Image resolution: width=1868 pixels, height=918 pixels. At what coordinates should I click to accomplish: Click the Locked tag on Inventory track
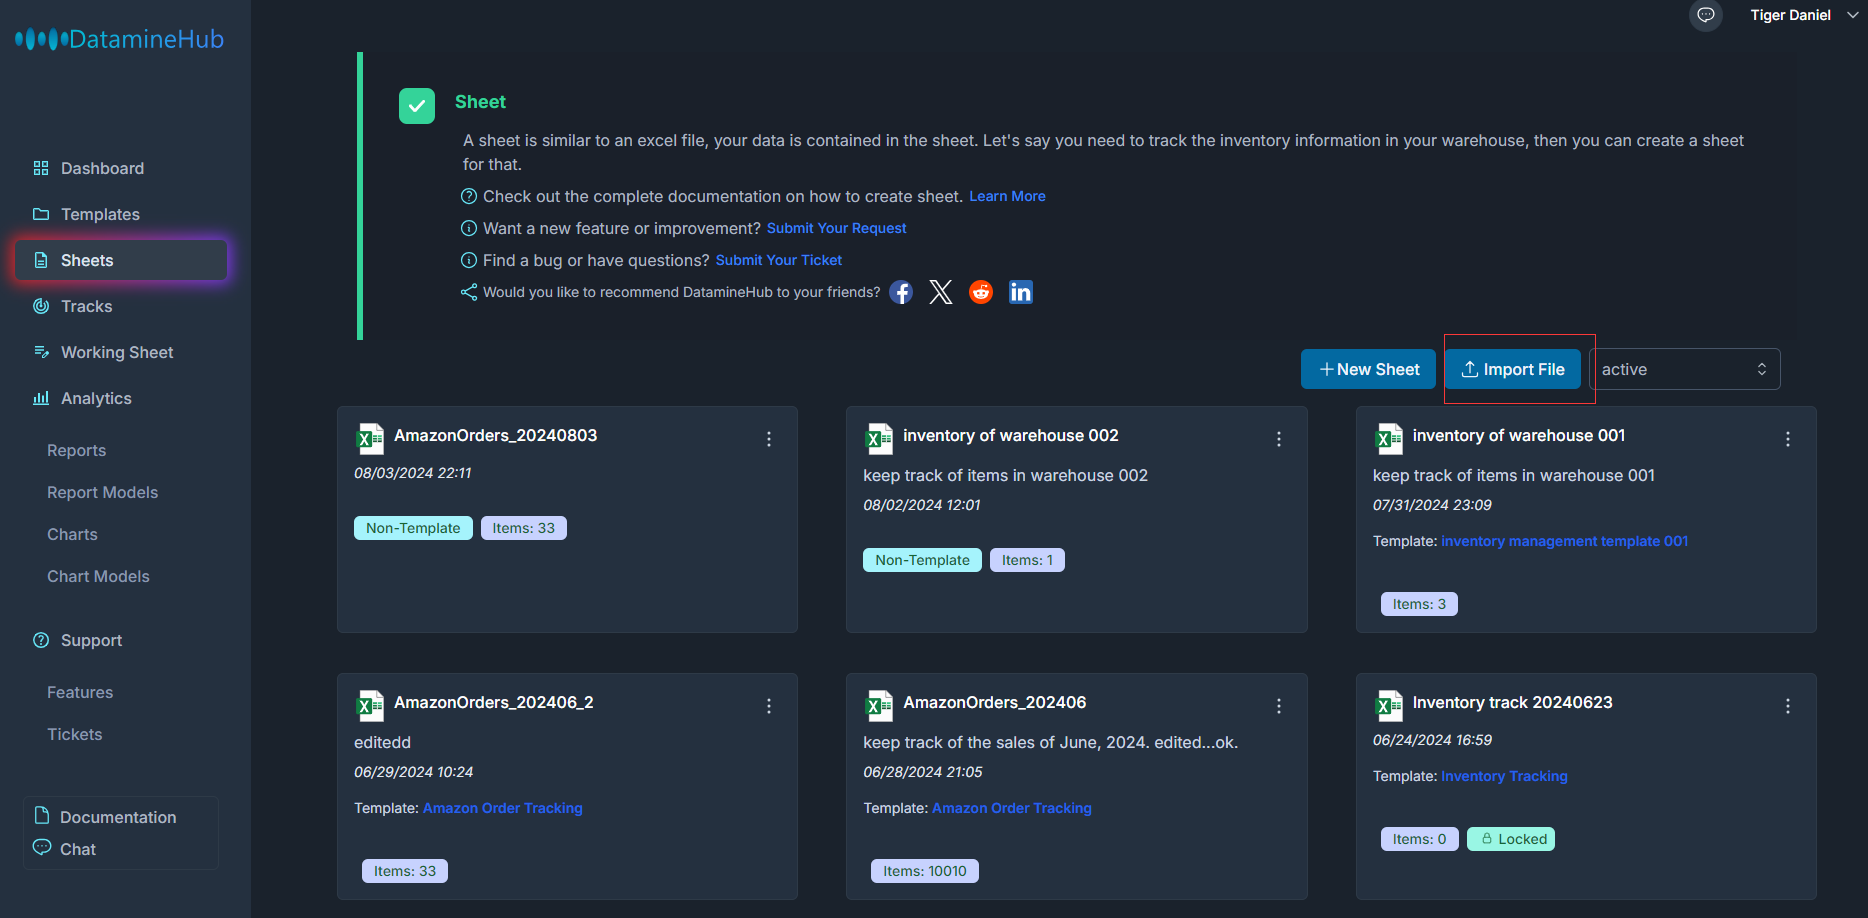coord(1511,839)
